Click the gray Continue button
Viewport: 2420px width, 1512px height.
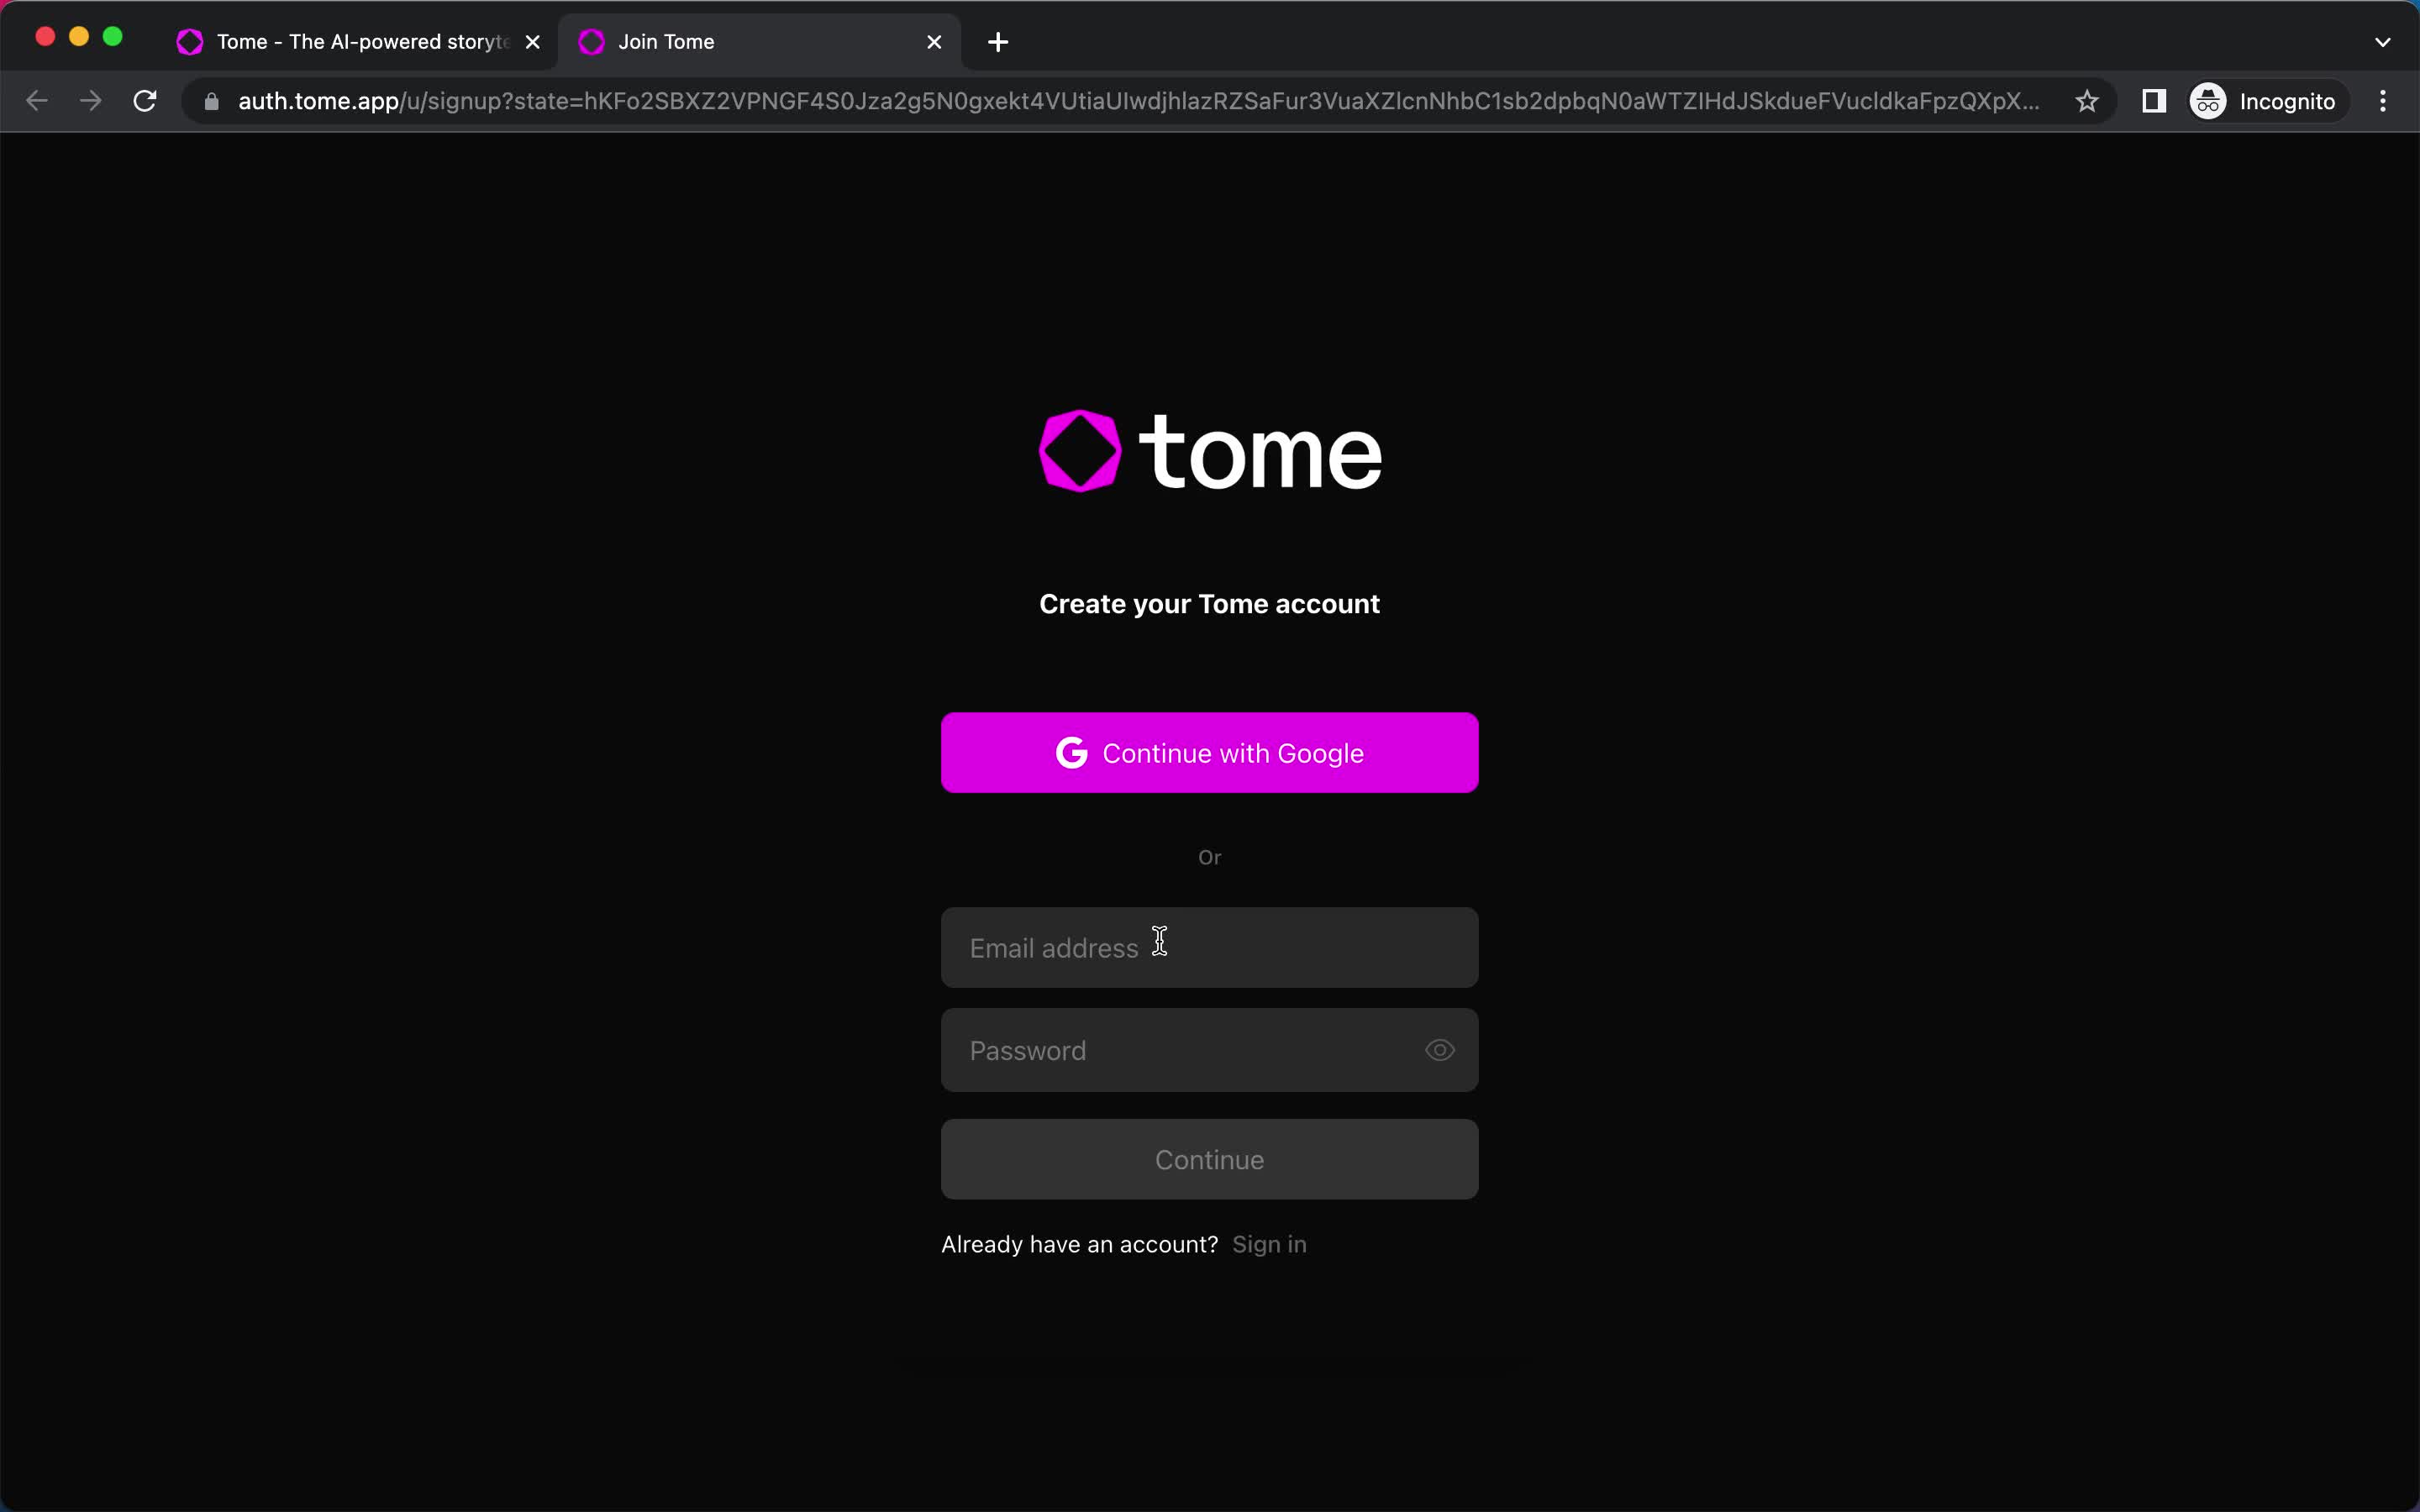(x=1209, y=1159)
